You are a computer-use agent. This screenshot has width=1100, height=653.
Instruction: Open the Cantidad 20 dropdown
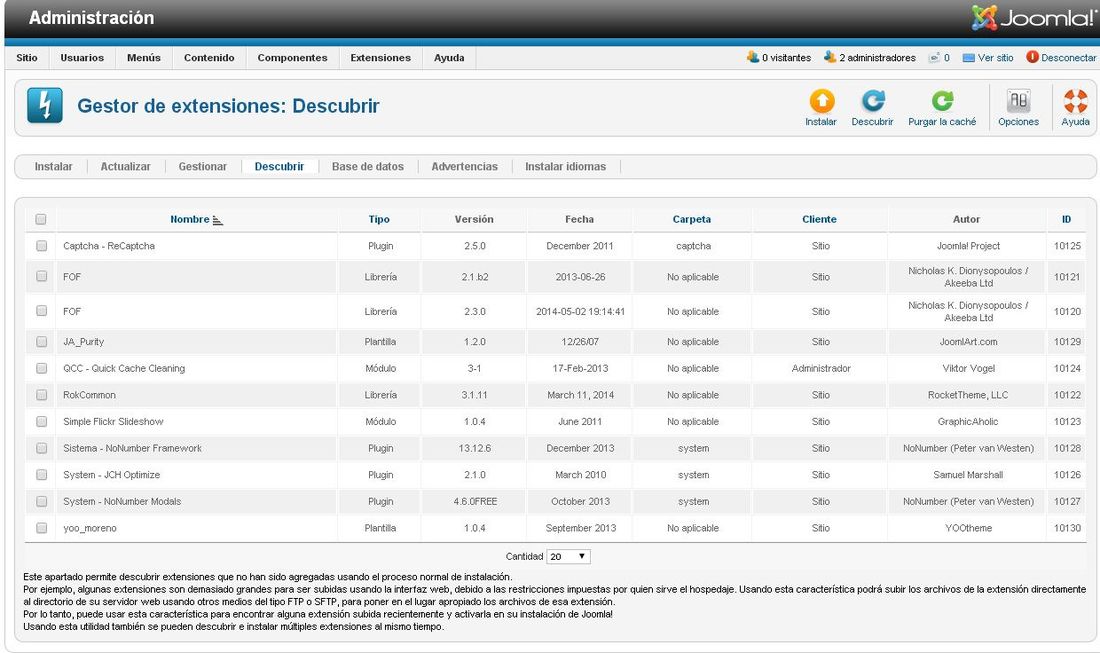[568, 556]
